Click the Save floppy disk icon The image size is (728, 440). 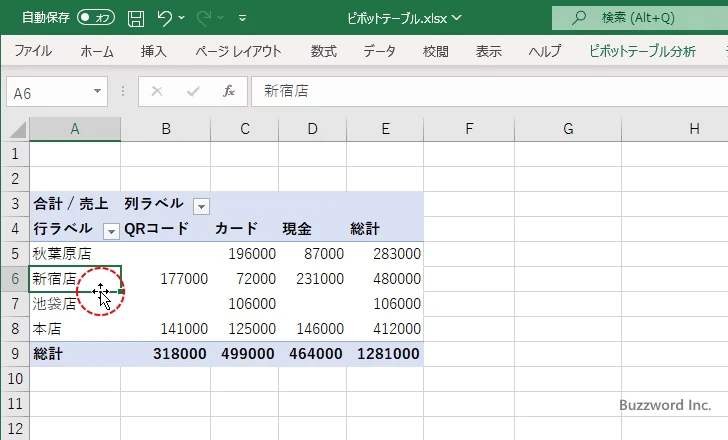pyautogui.click(x=136, y=18)
